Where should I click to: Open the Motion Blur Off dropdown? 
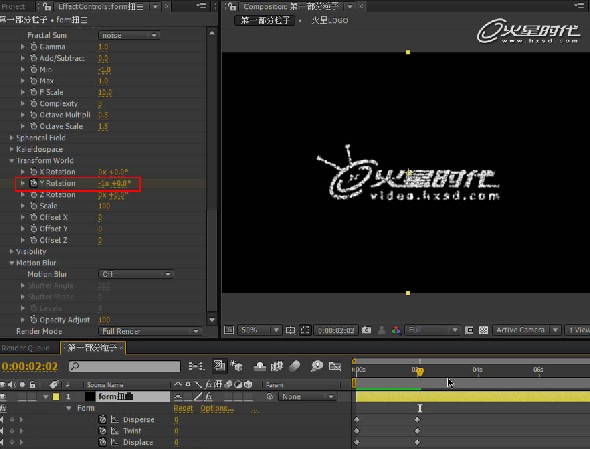click(135, 274)
